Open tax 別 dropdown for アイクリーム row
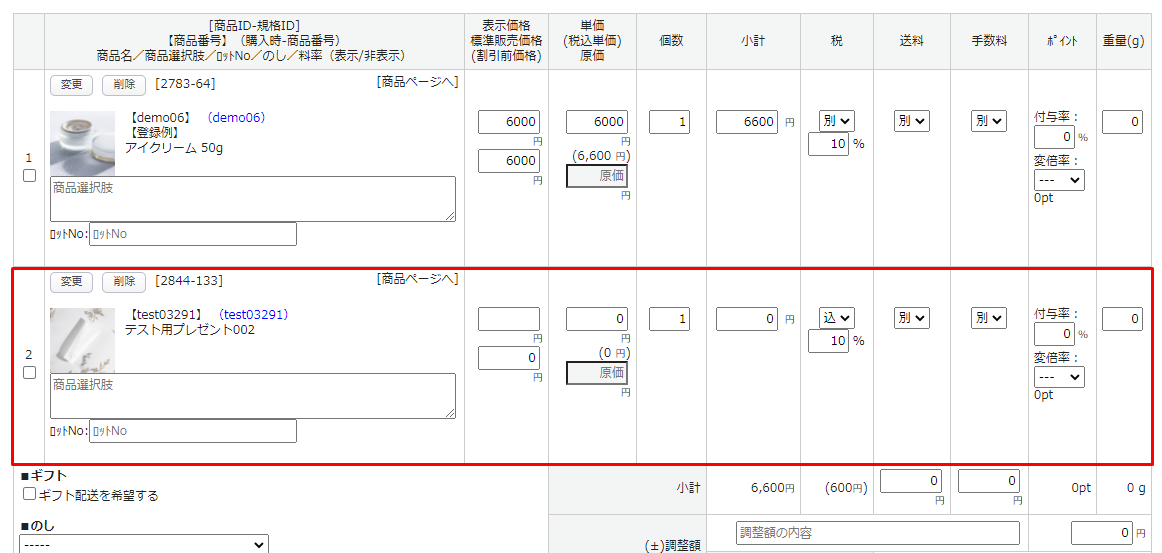The image size is (1162, 553). [x=837, y=121]
